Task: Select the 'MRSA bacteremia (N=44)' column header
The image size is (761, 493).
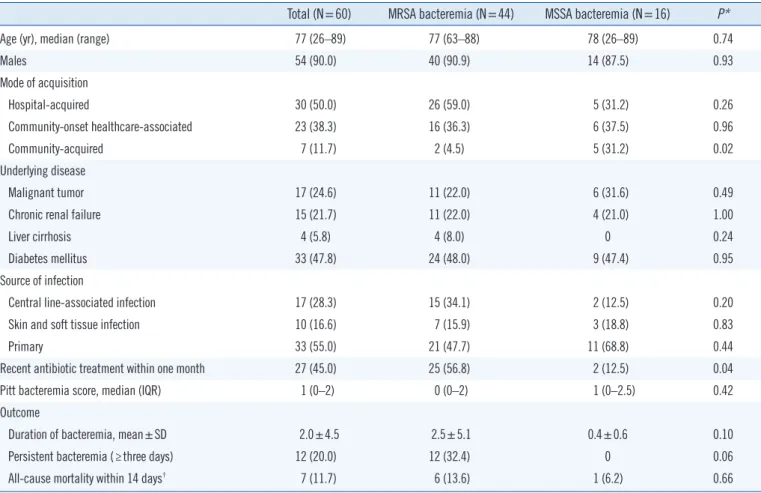Action: click(x=451, y=14)
